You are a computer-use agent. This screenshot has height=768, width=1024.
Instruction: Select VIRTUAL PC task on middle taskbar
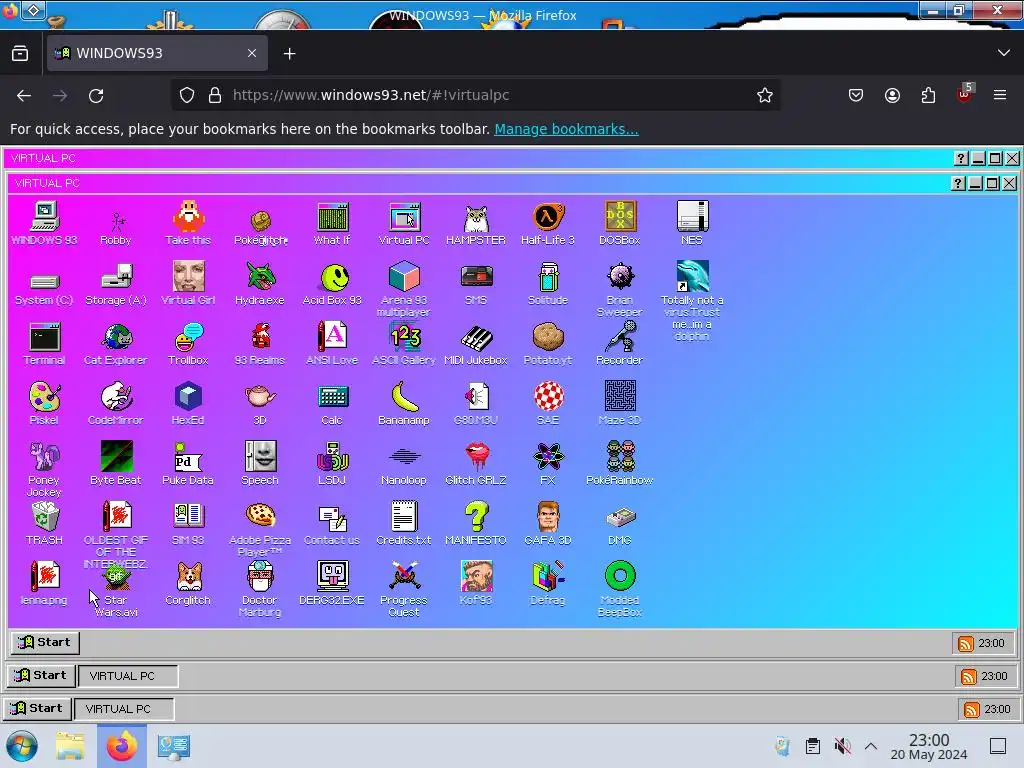pyautogui.click(x=127, y=676)
